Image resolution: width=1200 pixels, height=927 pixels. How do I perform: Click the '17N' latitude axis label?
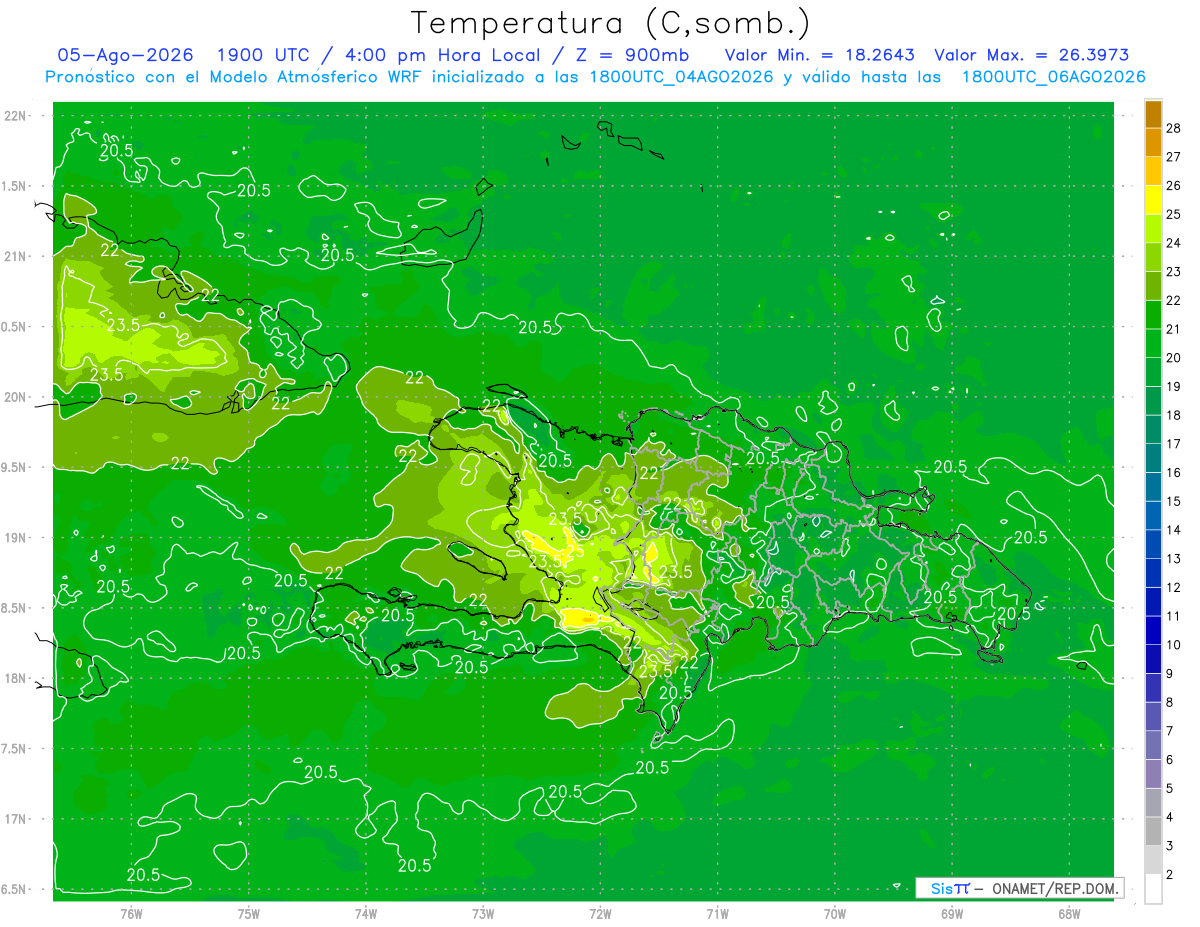click(17, 819)
